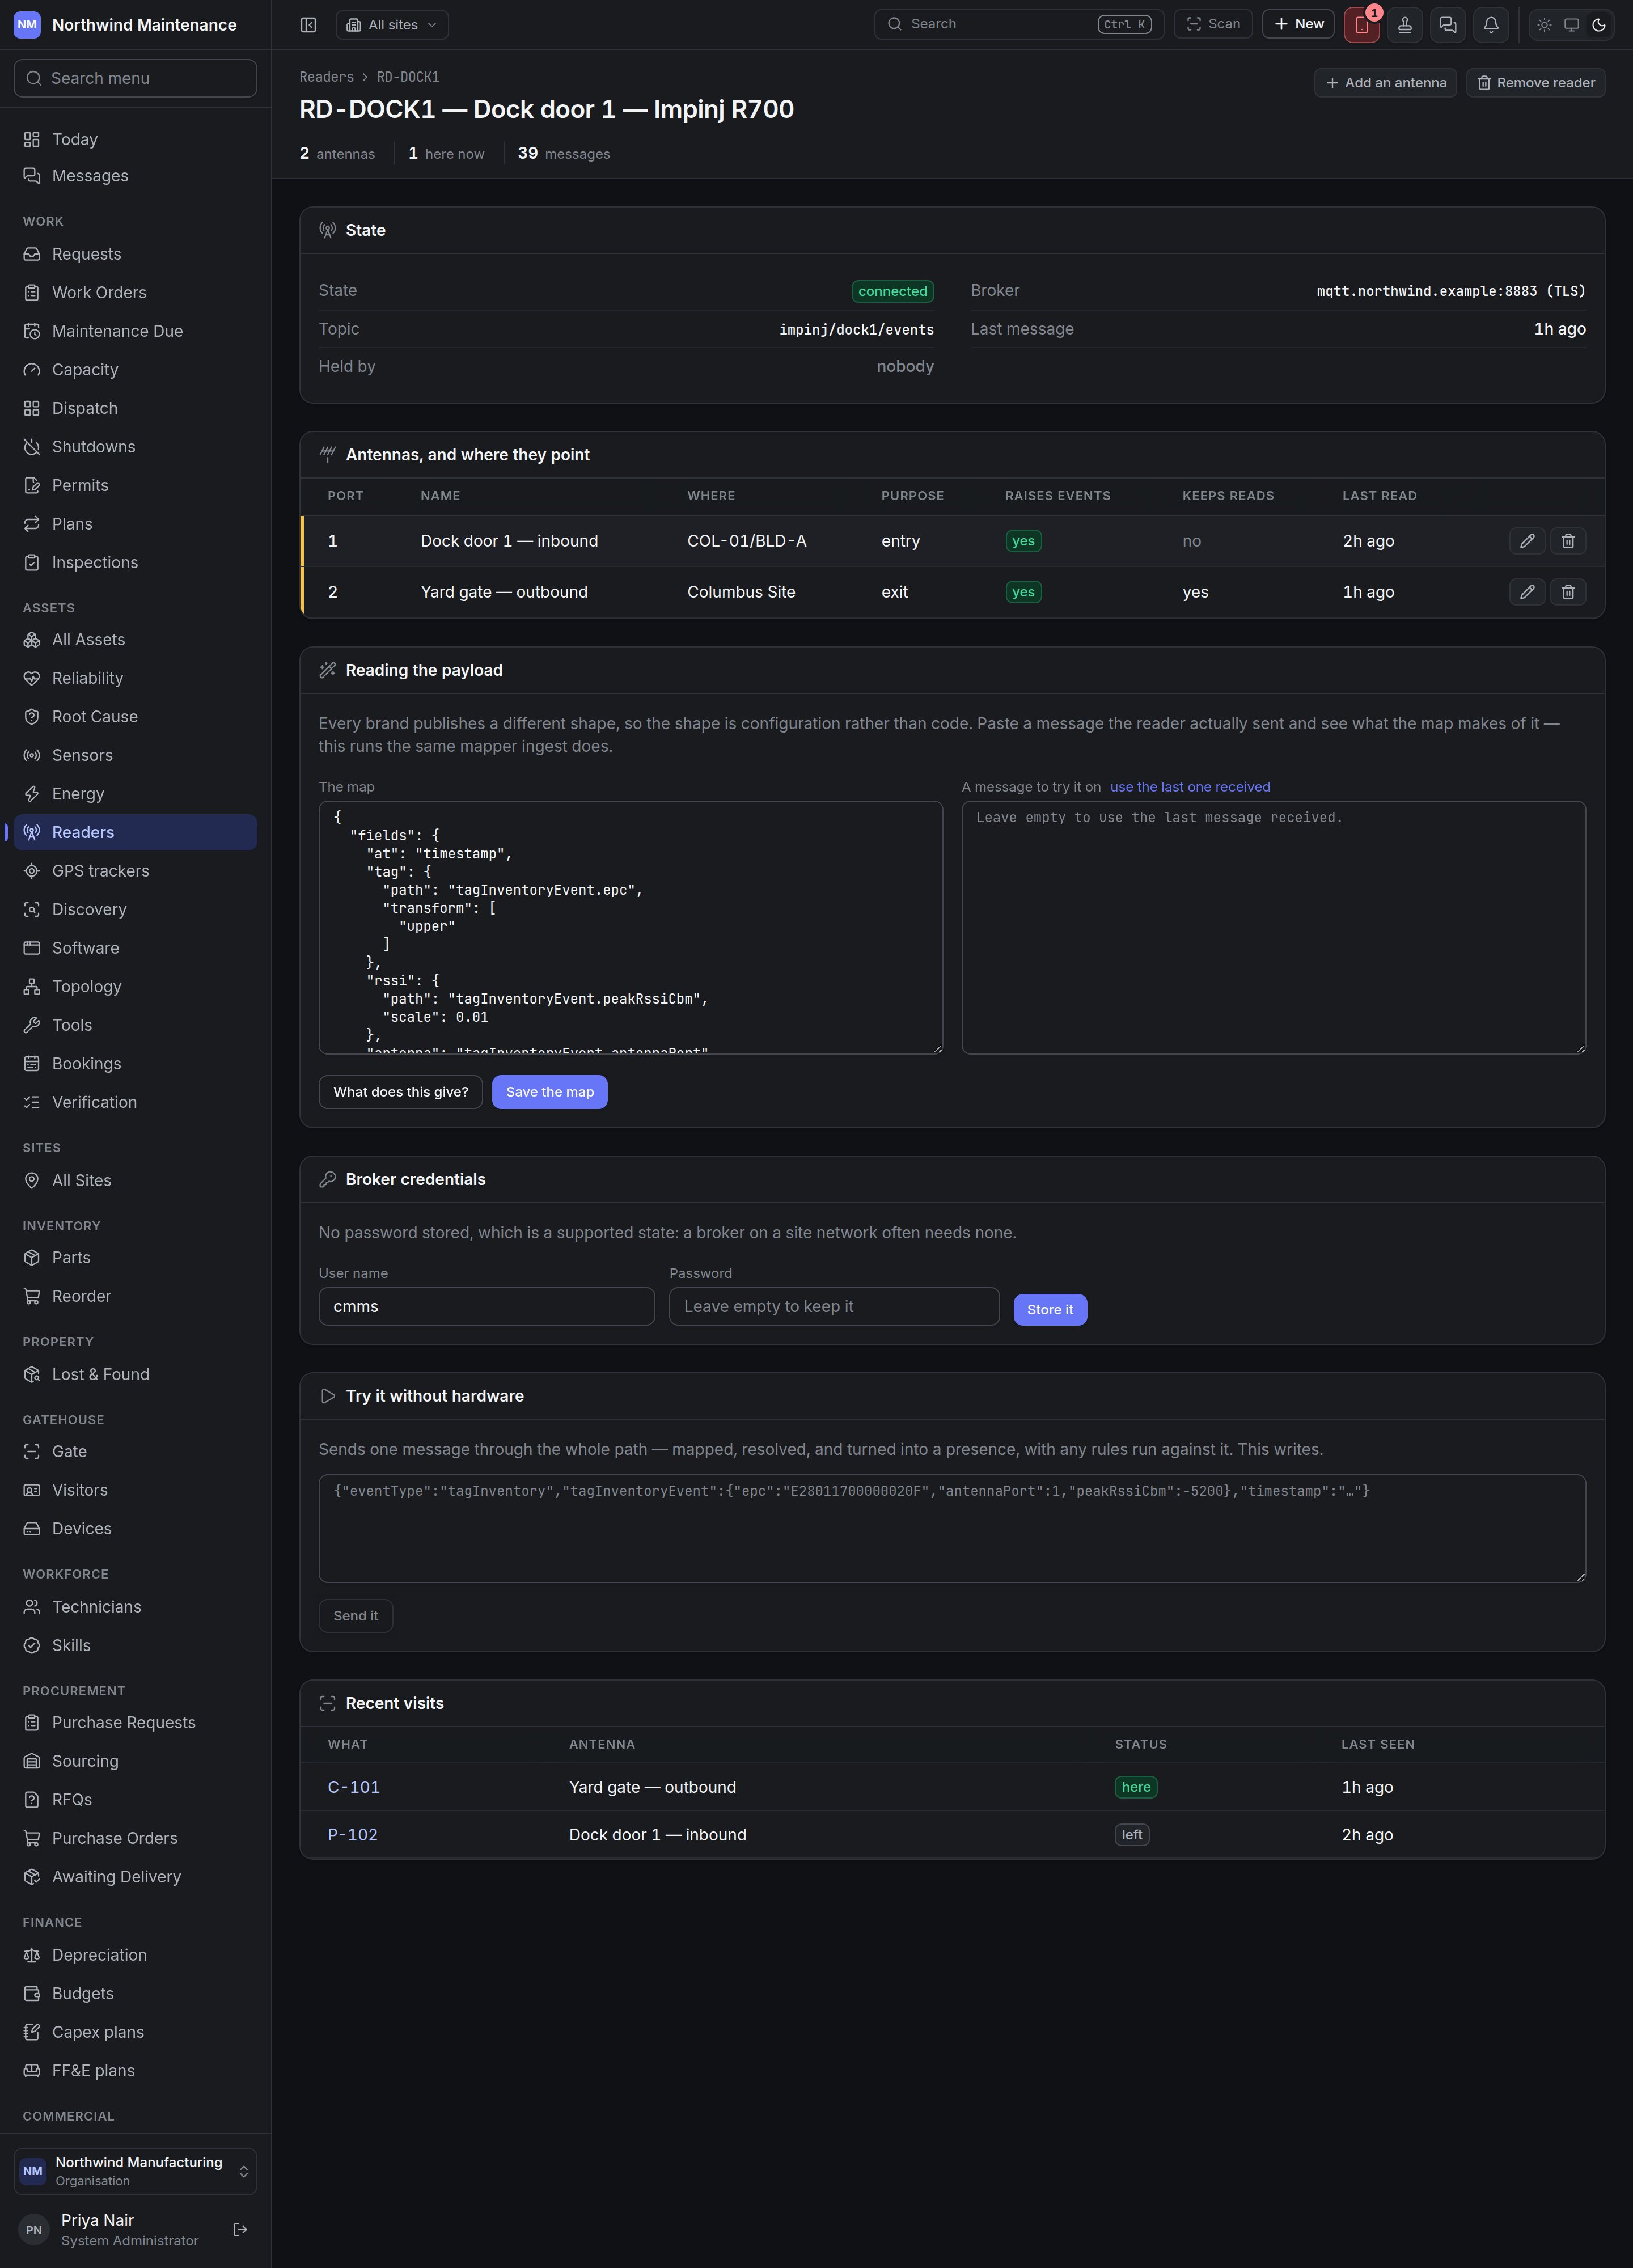Screen dimensions: 1633x2268
Task: Delete antenna Dock door 1 — inbound
Action: [x=1567, y=541]
